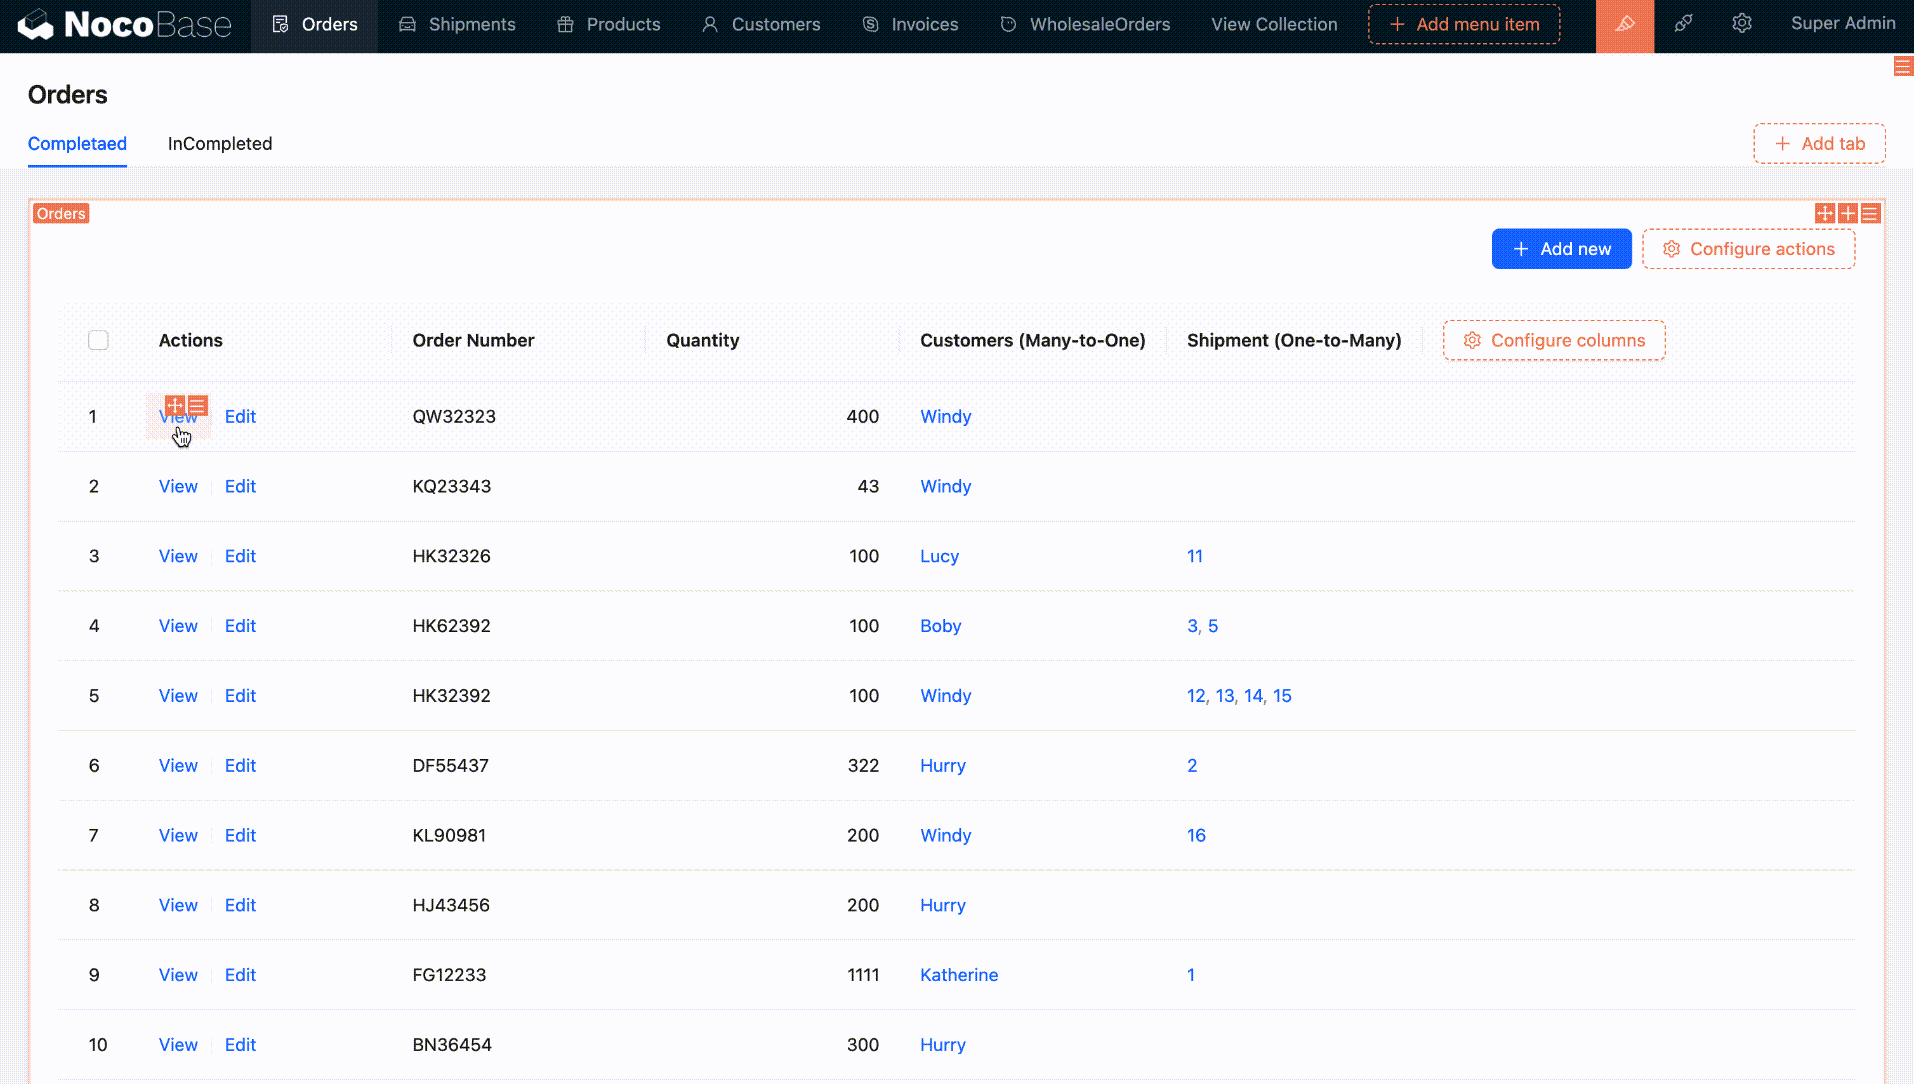Click Edit for order HK32326
This screenshot has height=1084, width=1914.
point(240,556)
